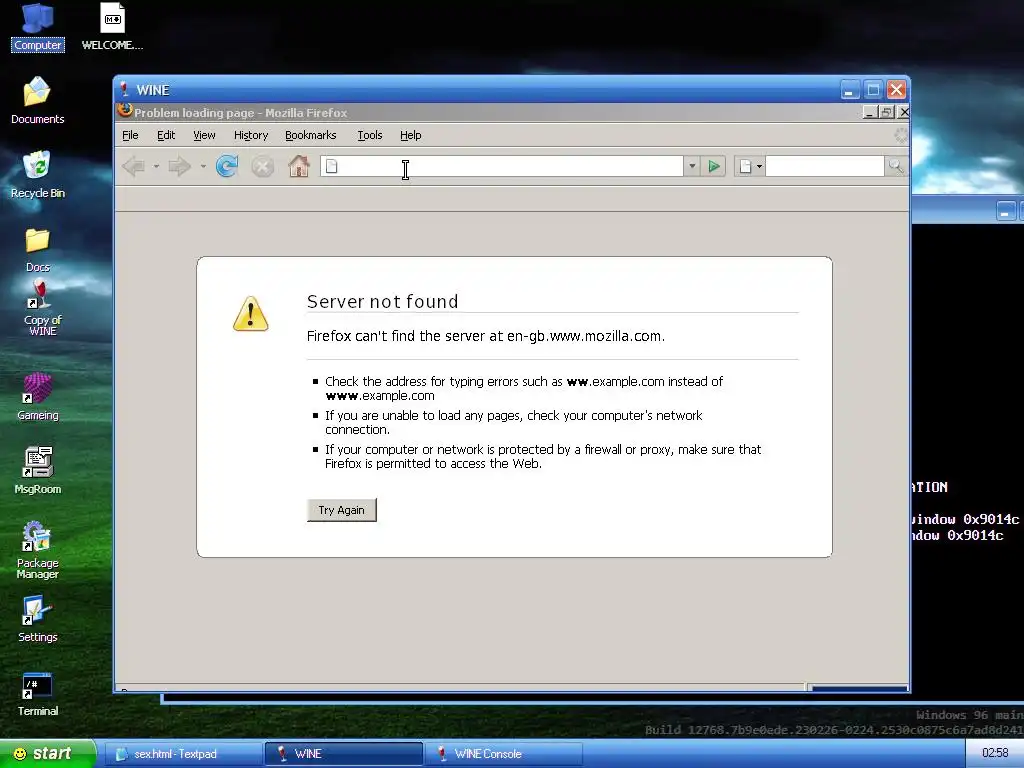Click the Stop loading icon
This screenshot has height=768, width=1024.
point(263,167)
